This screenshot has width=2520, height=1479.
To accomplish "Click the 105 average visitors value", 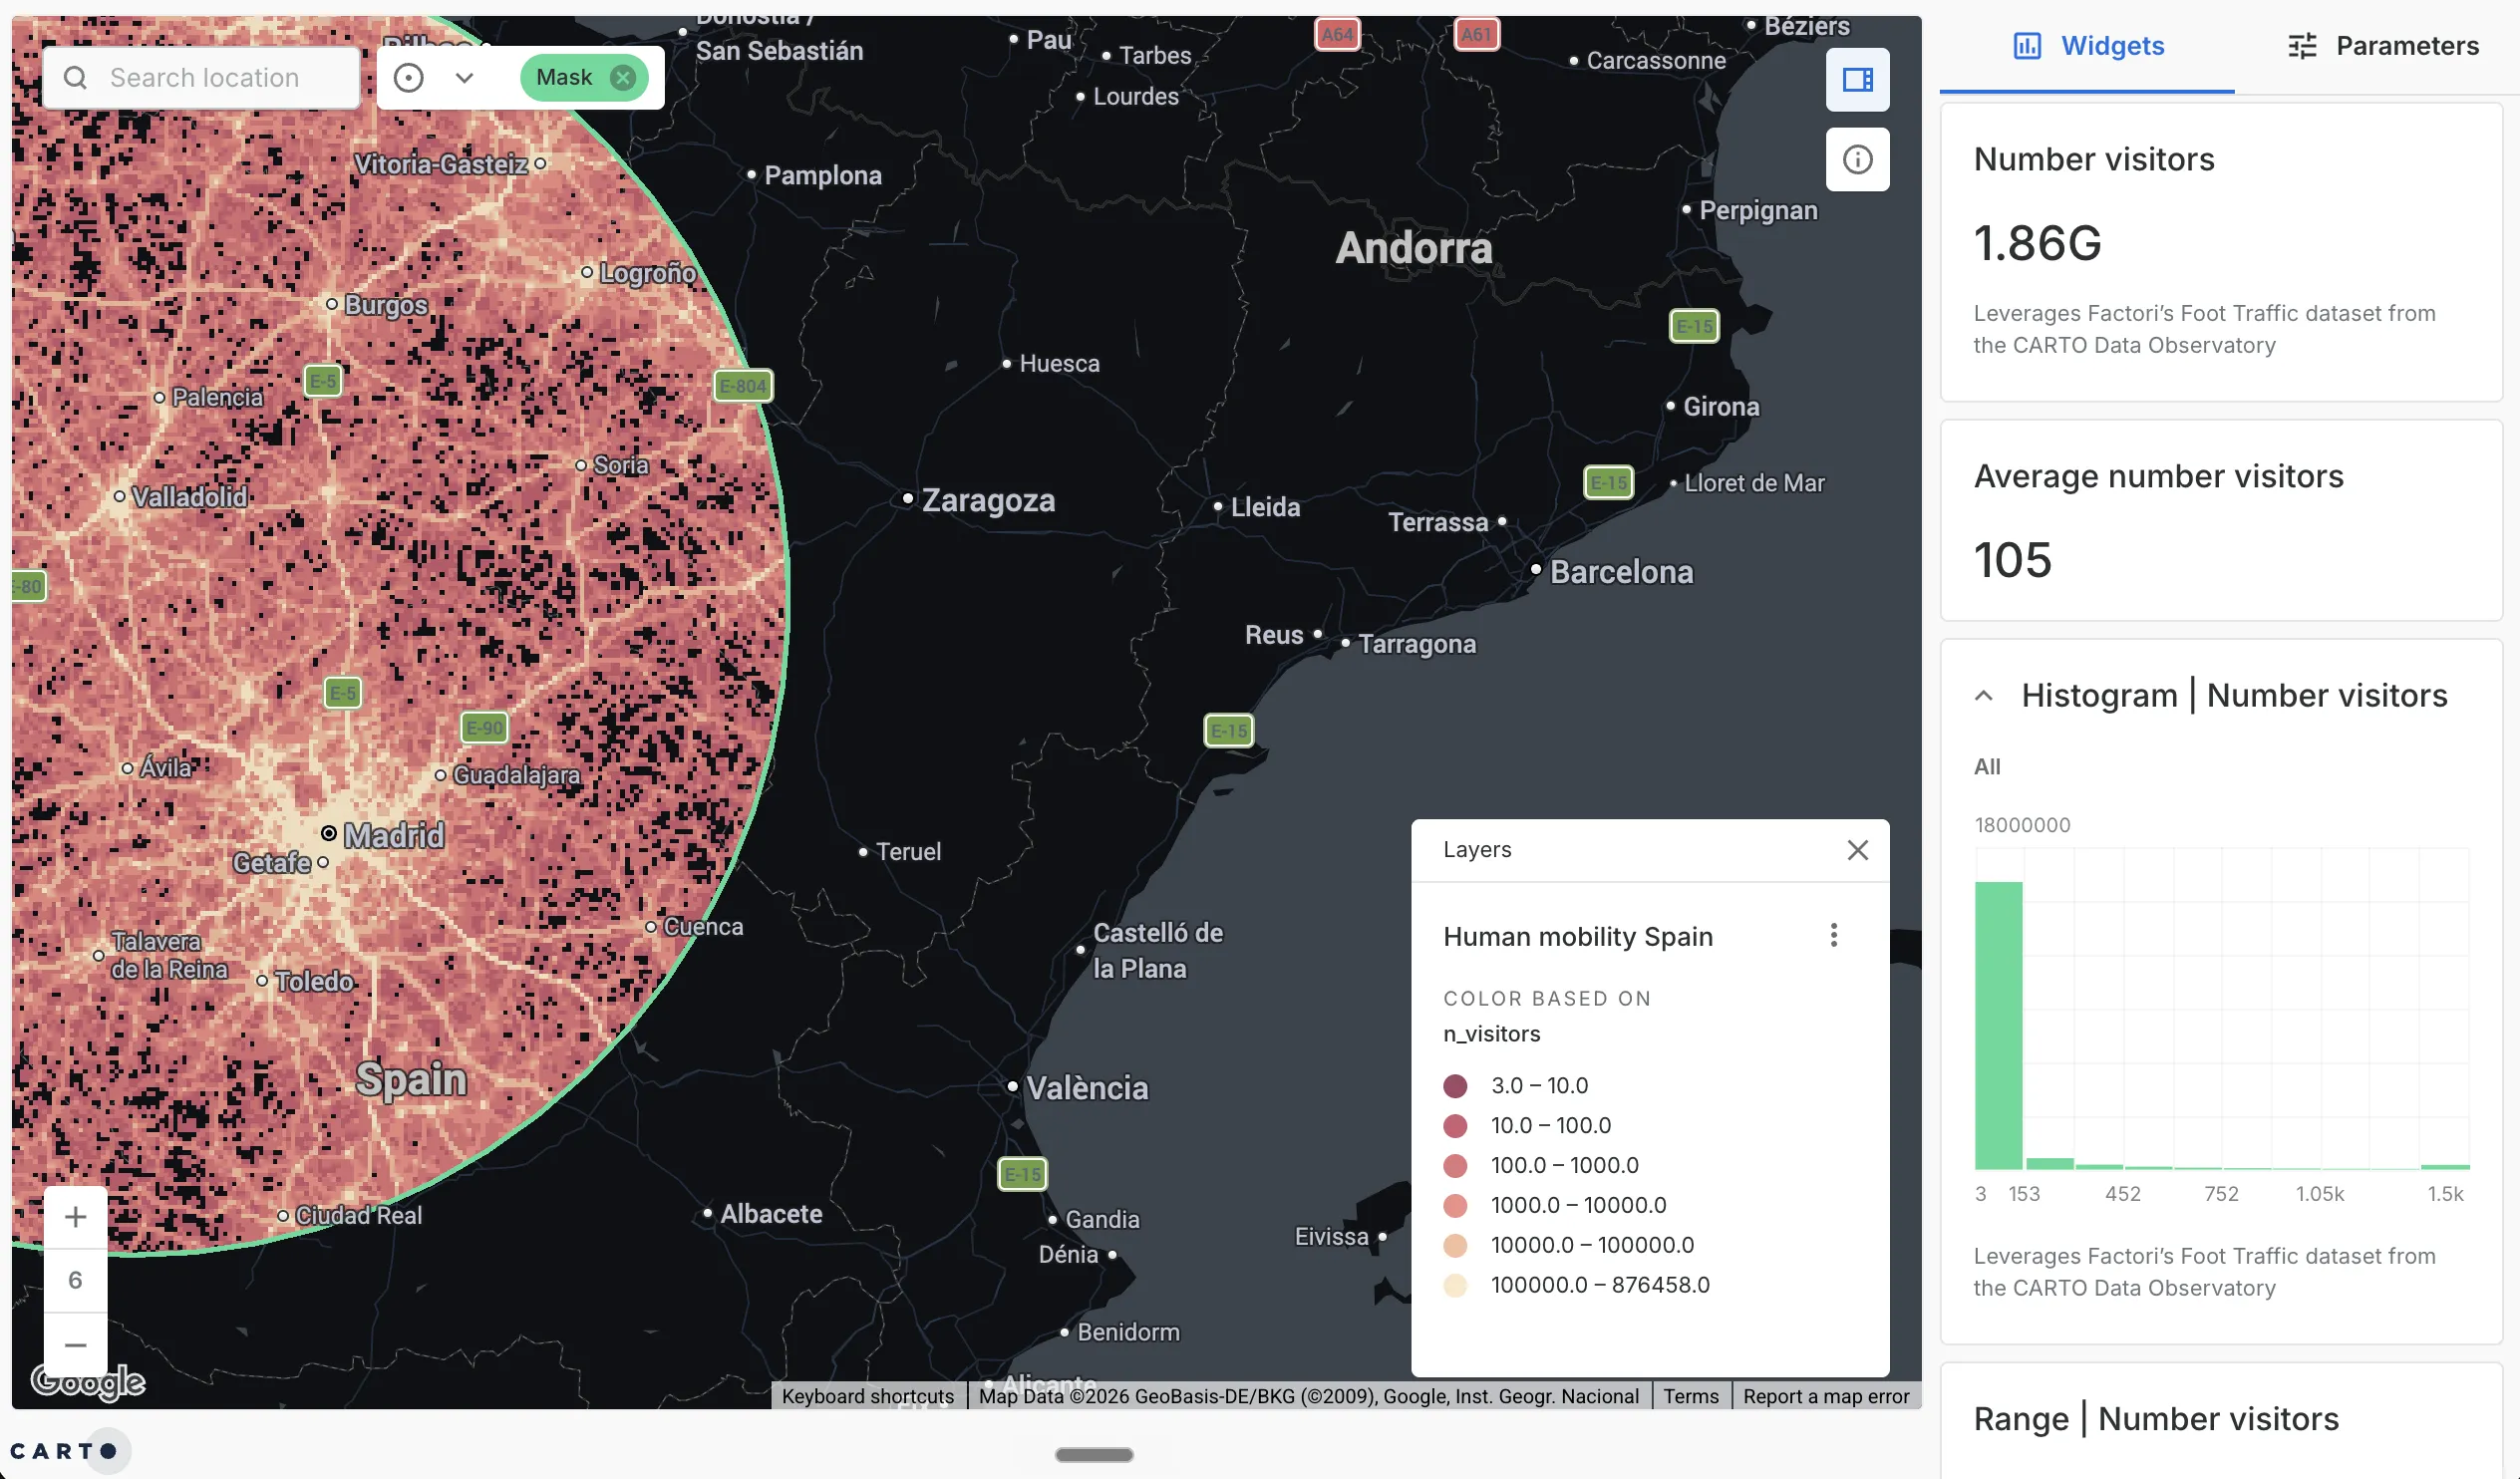I will point(2012,560).
